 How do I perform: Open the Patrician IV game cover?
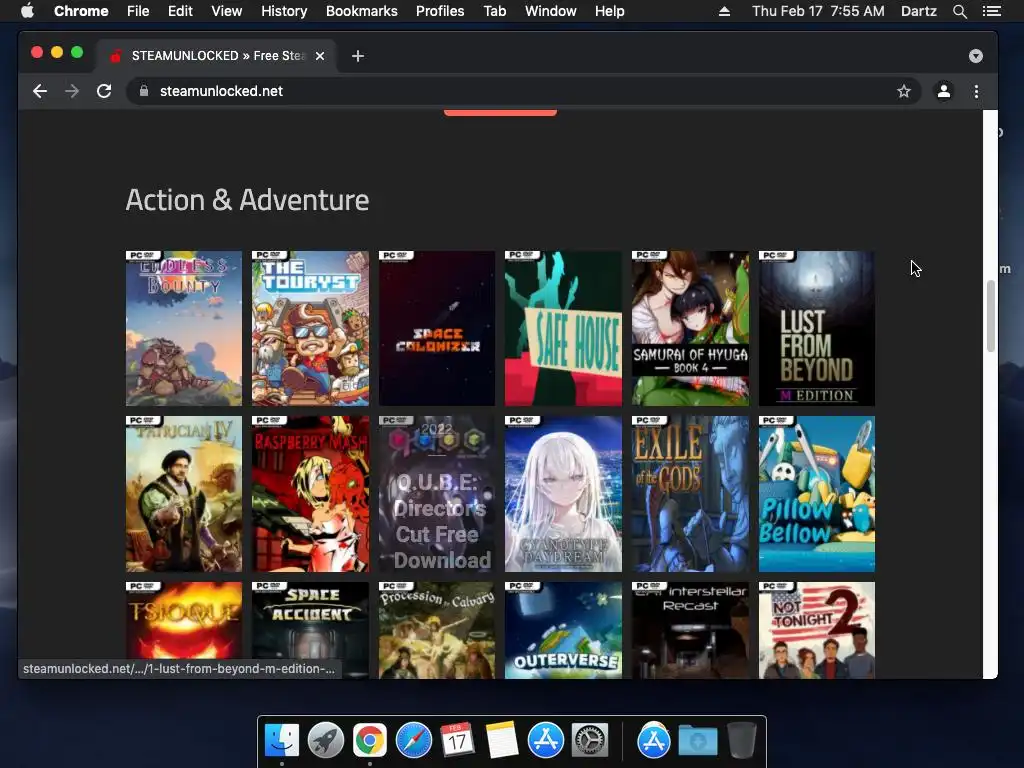tap(184, 494)
